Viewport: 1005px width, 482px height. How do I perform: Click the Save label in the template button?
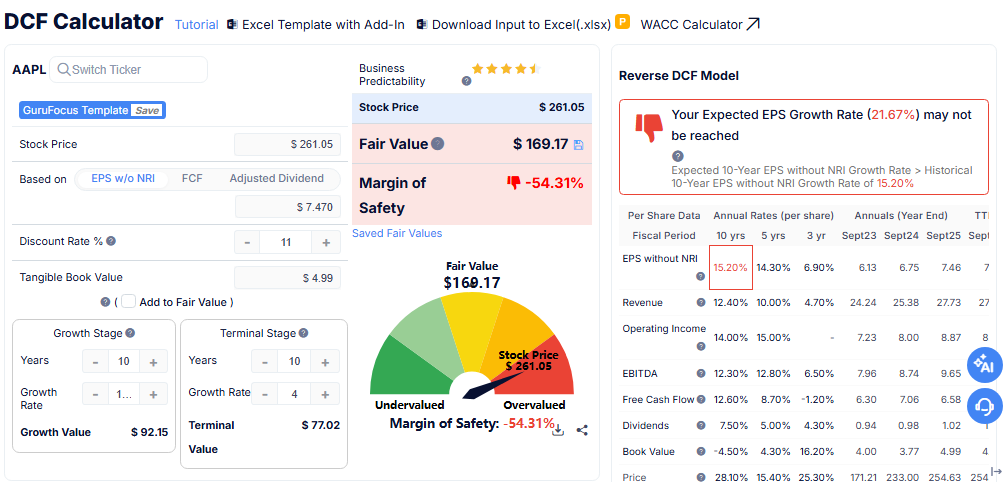click(147, 110)
